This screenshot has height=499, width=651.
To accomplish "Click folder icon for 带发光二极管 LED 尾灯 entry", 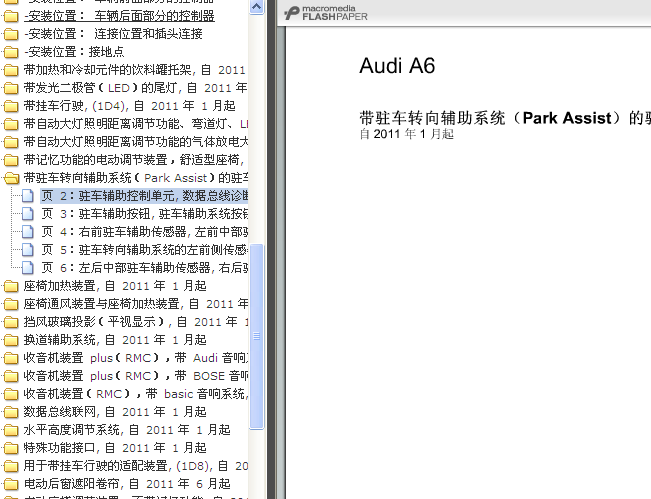I will [x=10, y=88].
